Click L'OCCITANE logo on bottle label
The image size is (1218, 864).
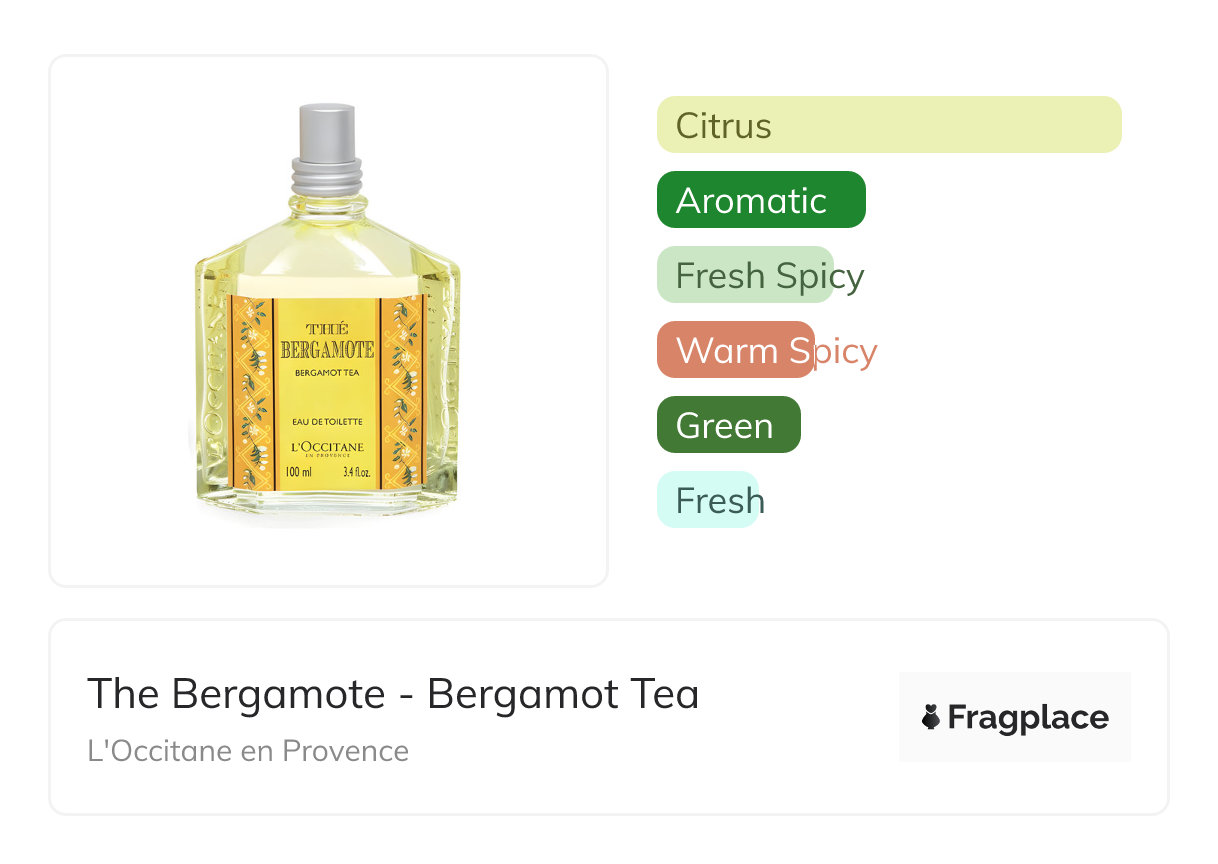tap(327, 447)
